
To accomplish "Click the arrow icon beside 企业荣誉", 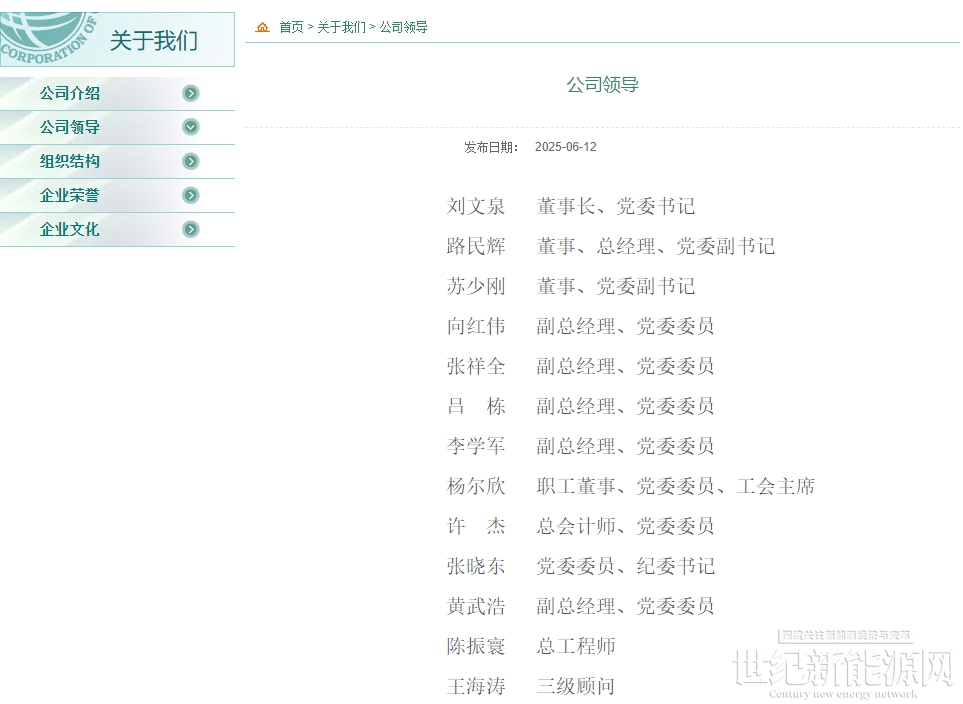I will tap(191, 195).
